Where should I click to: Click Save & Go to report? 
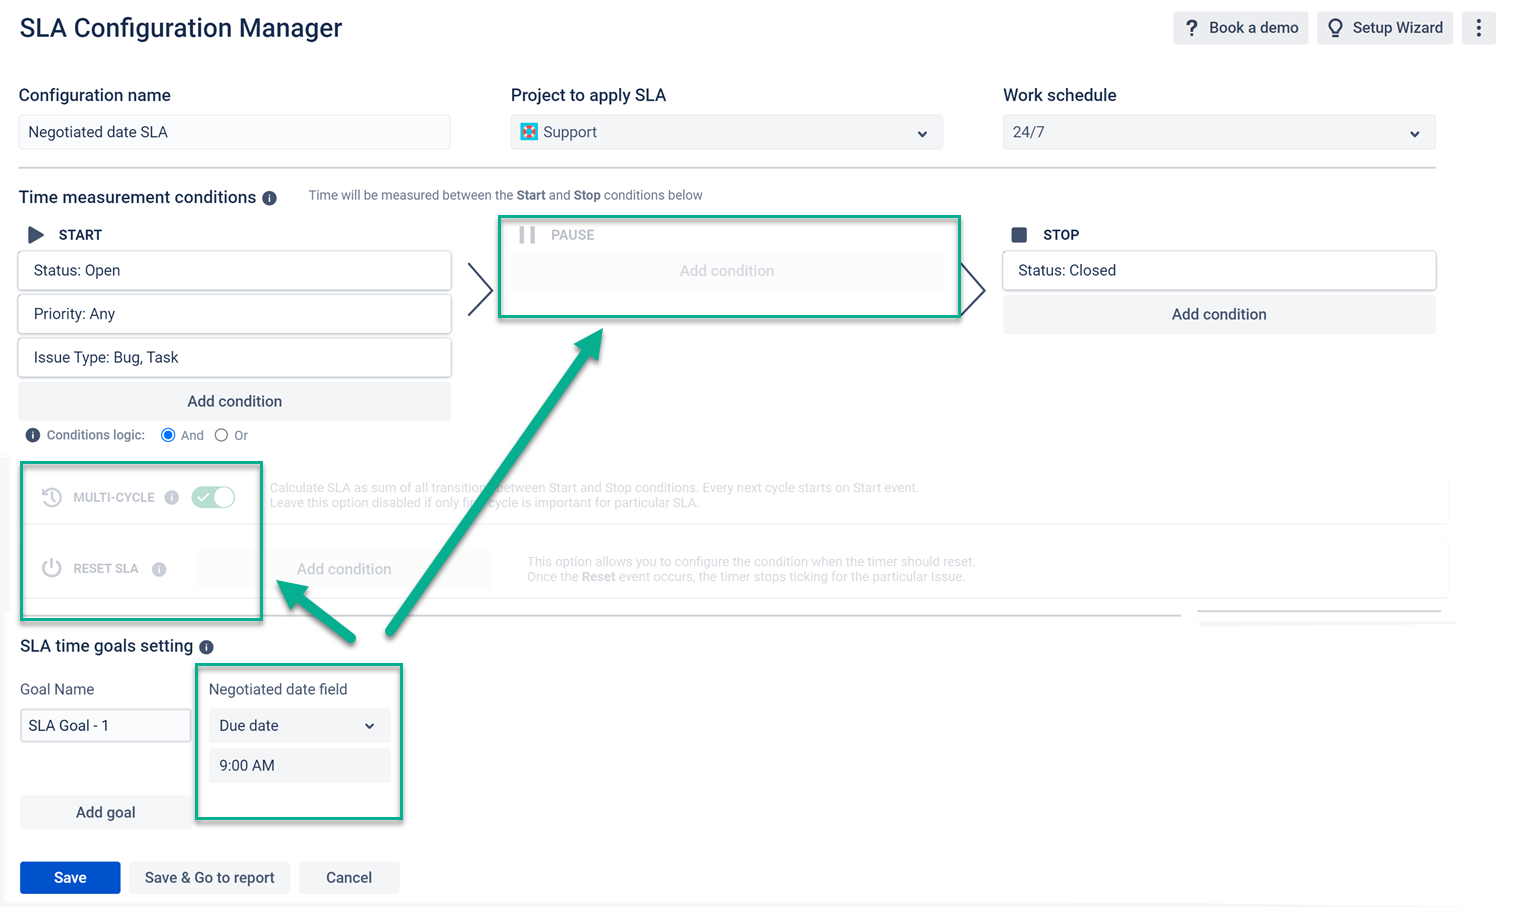[209, 878]
